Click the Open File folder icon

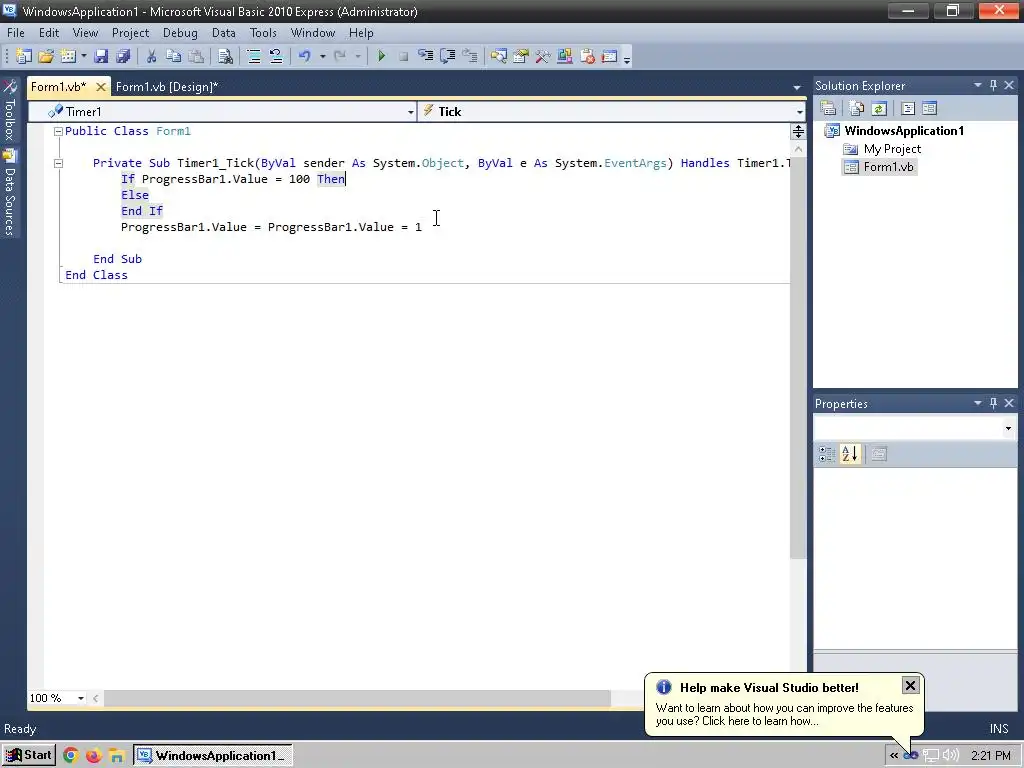46,57
